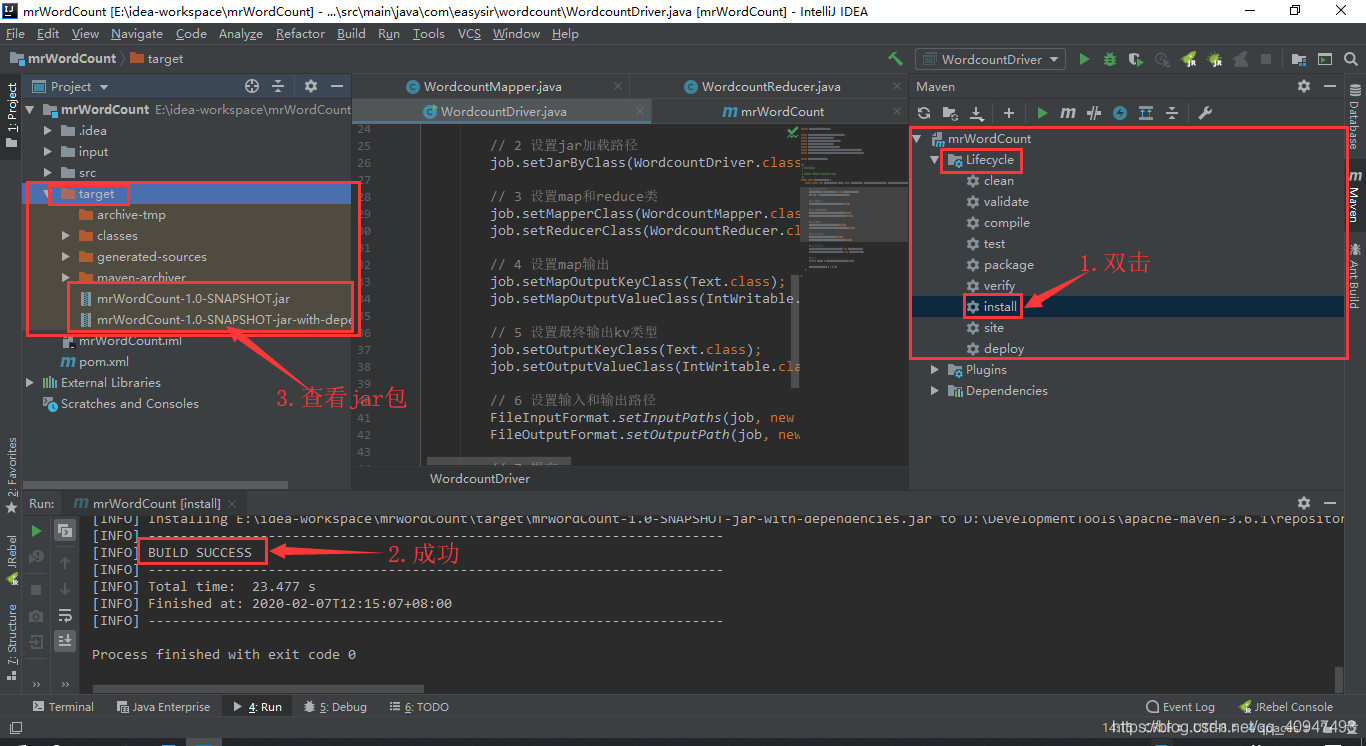
Task: Open the 6: TODO tool window
Action: coord(419,707)
